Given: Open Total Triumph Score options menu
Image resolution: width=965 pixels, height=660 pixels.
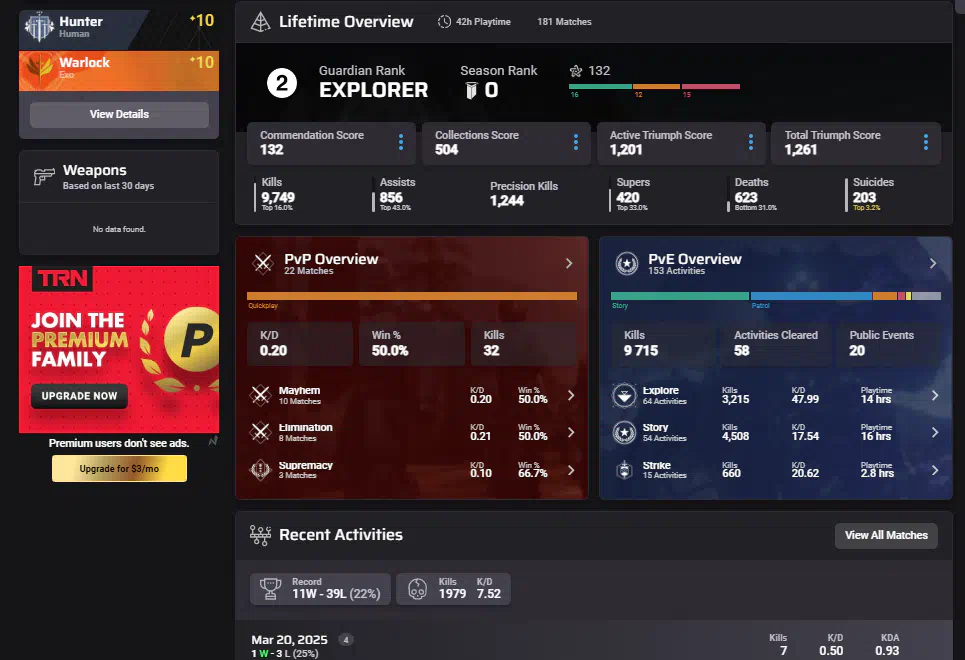Looking at the screenshot, I should 926,143.
